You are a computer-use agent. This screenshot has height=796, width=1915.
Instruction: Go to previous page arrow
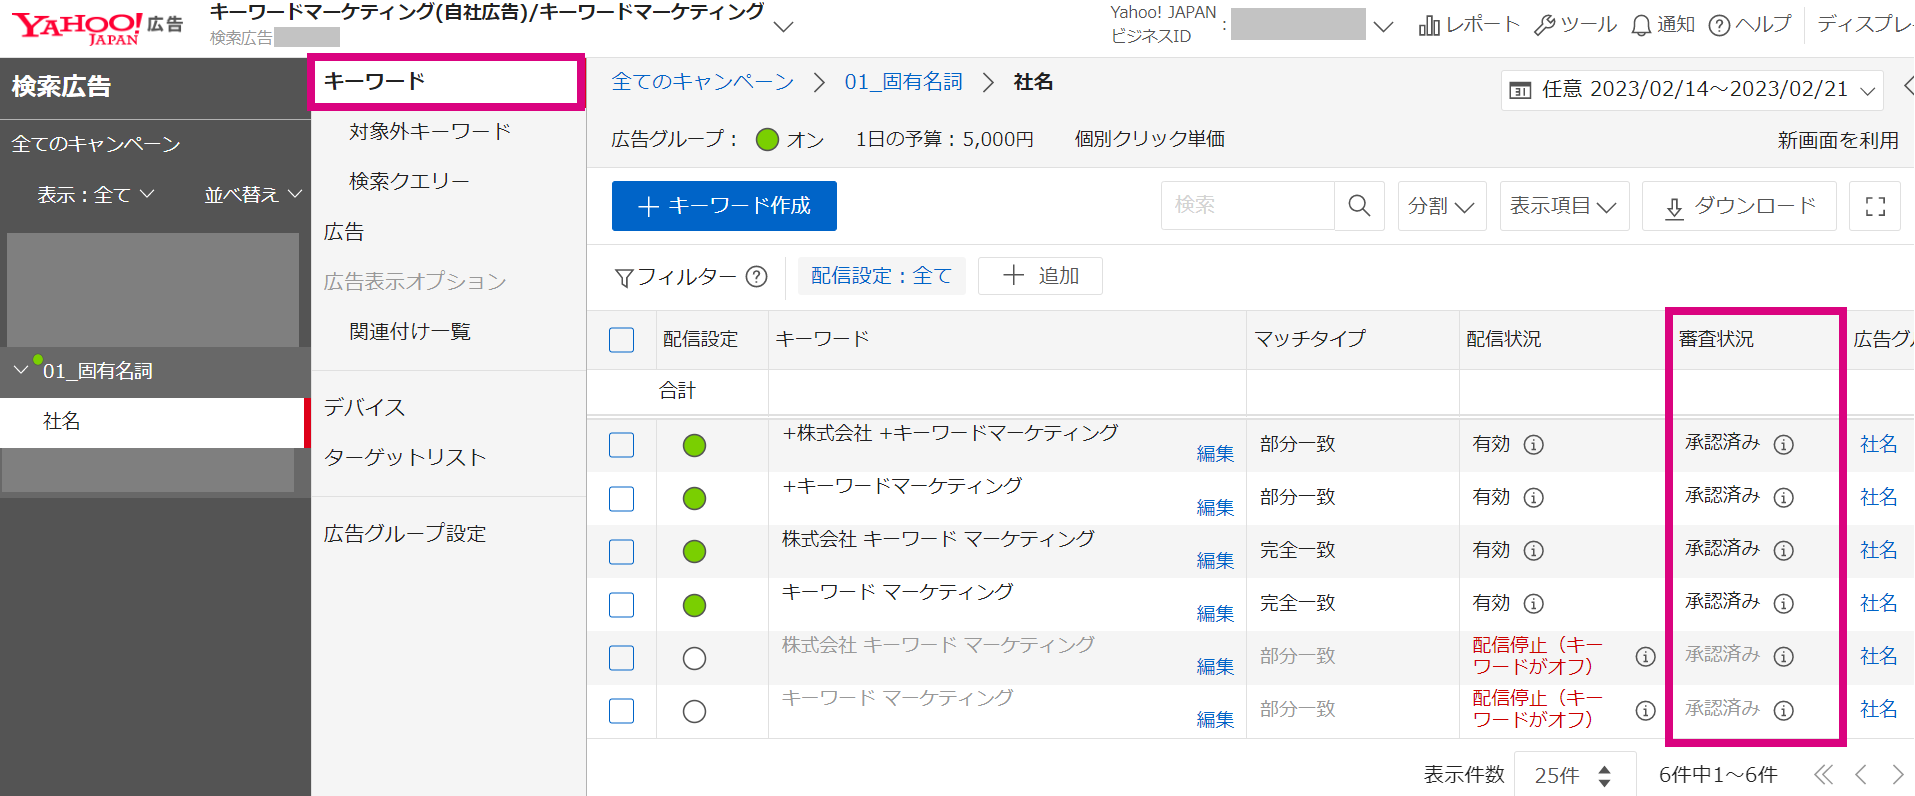[x=1861, y=774]
